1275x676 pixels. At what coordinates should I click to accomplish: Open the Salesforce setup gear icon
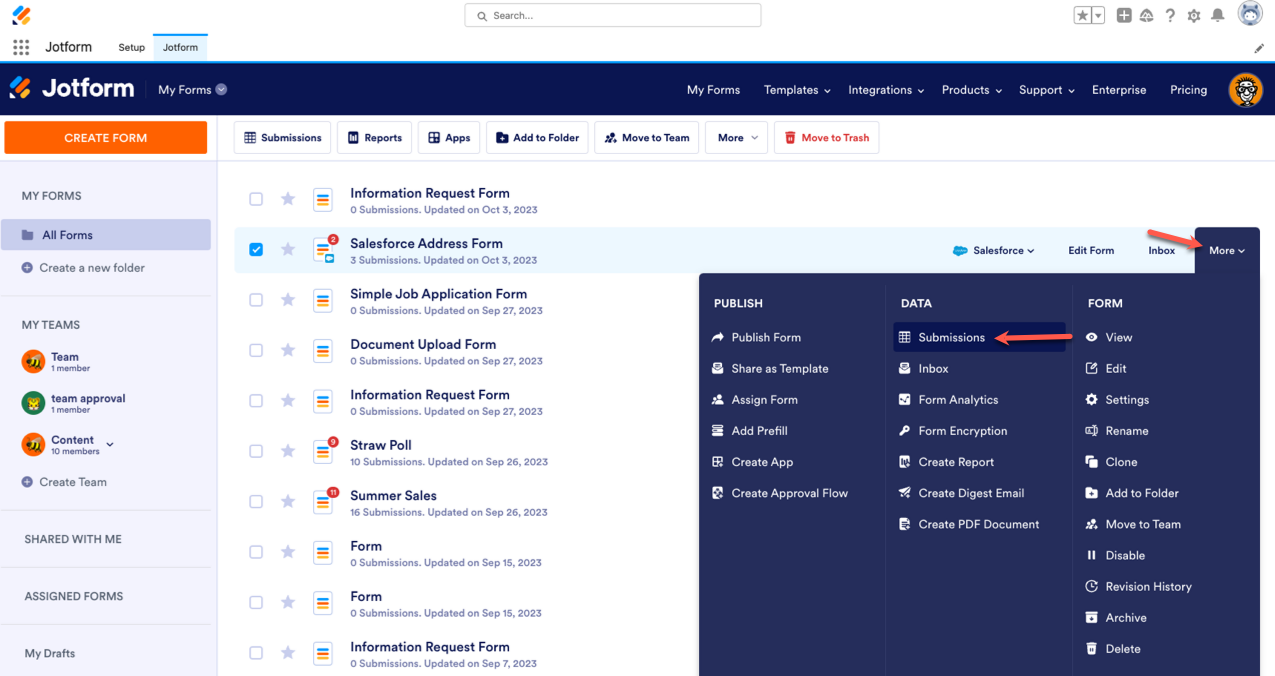click(1194, 16)
